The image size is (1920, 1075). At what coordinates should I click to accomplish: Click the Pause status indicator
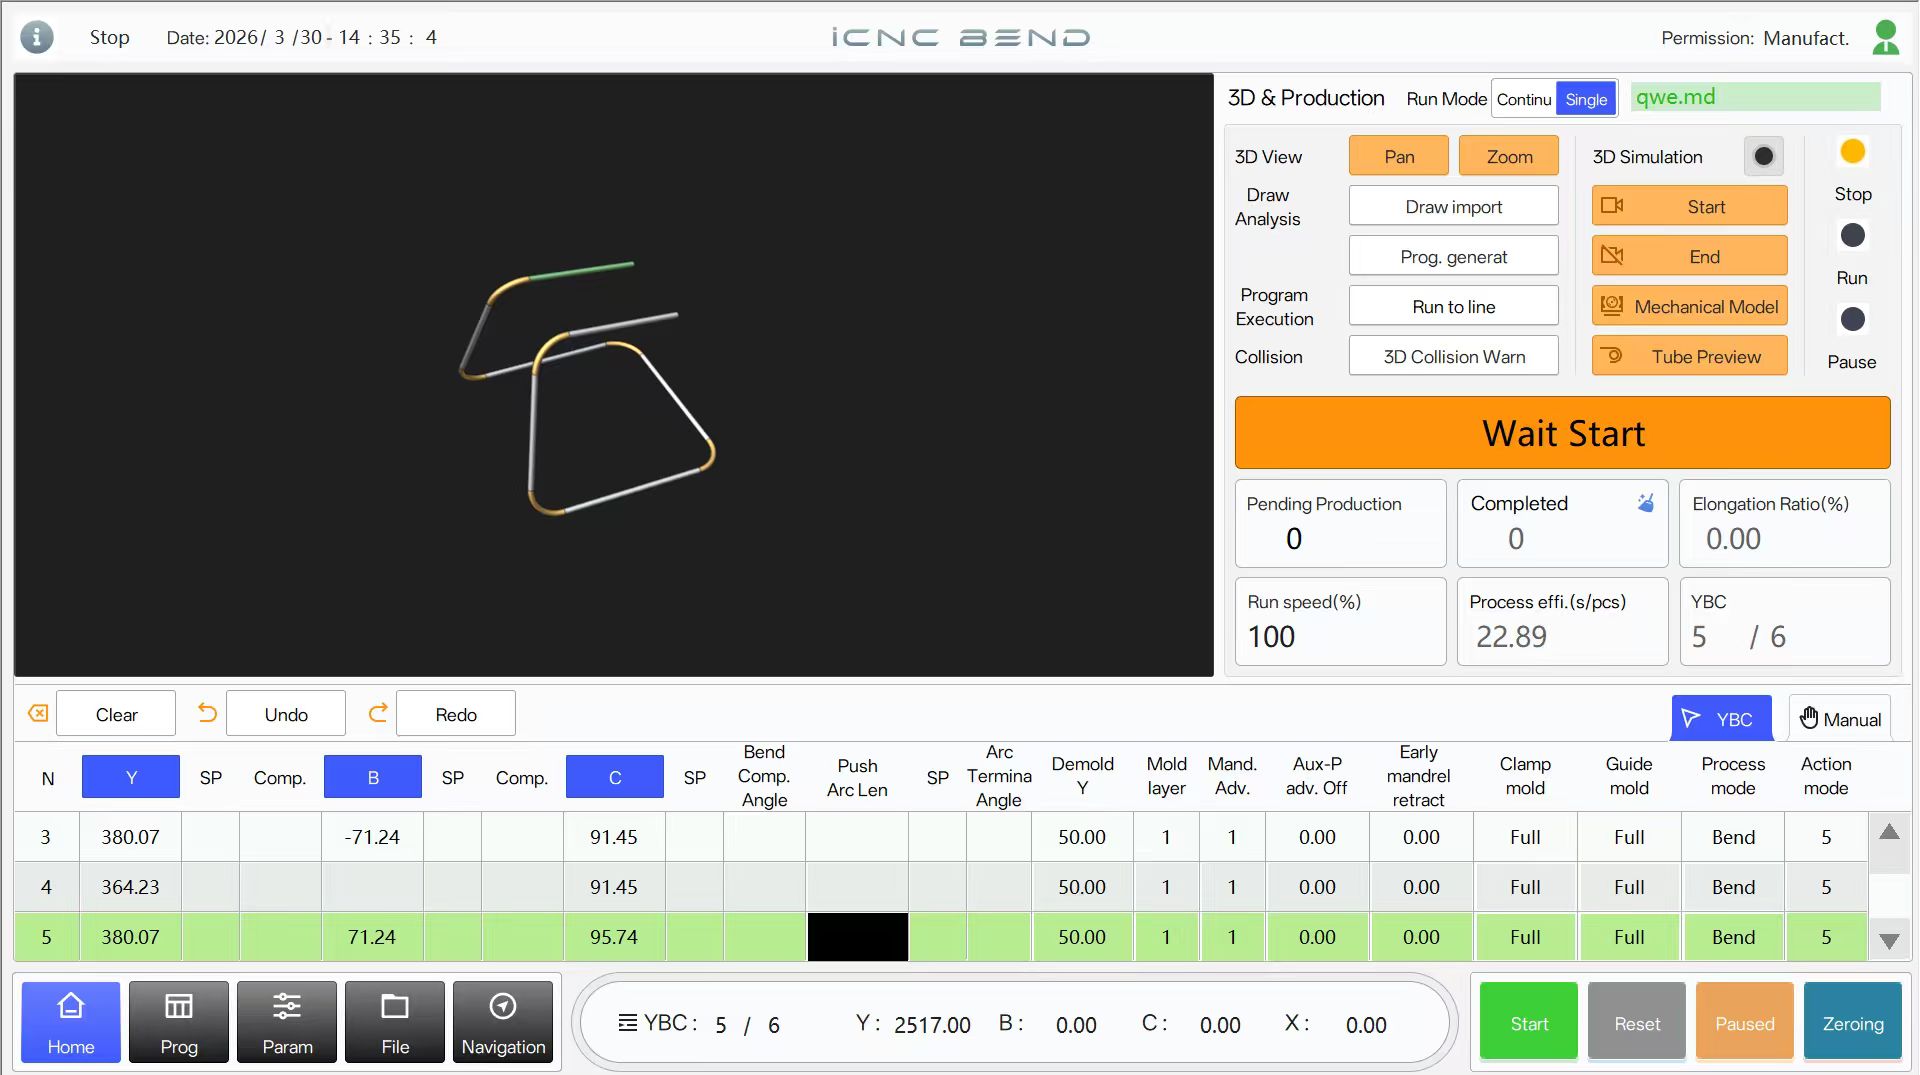click(x=1853, y=319)
